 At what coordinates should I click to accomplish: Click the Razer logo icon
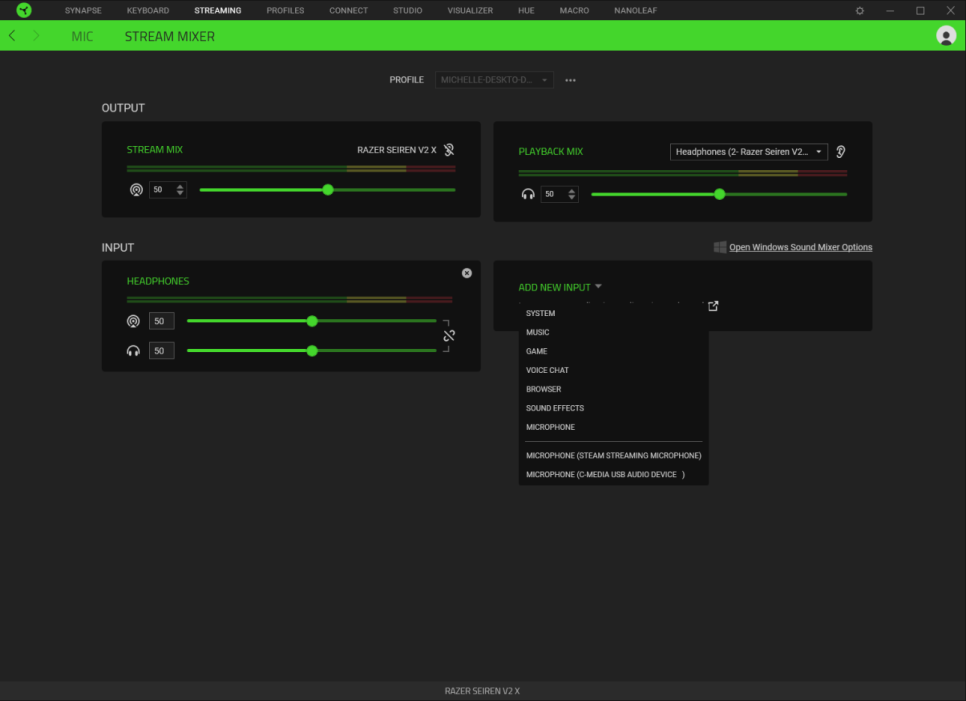[x=23, y=10]
